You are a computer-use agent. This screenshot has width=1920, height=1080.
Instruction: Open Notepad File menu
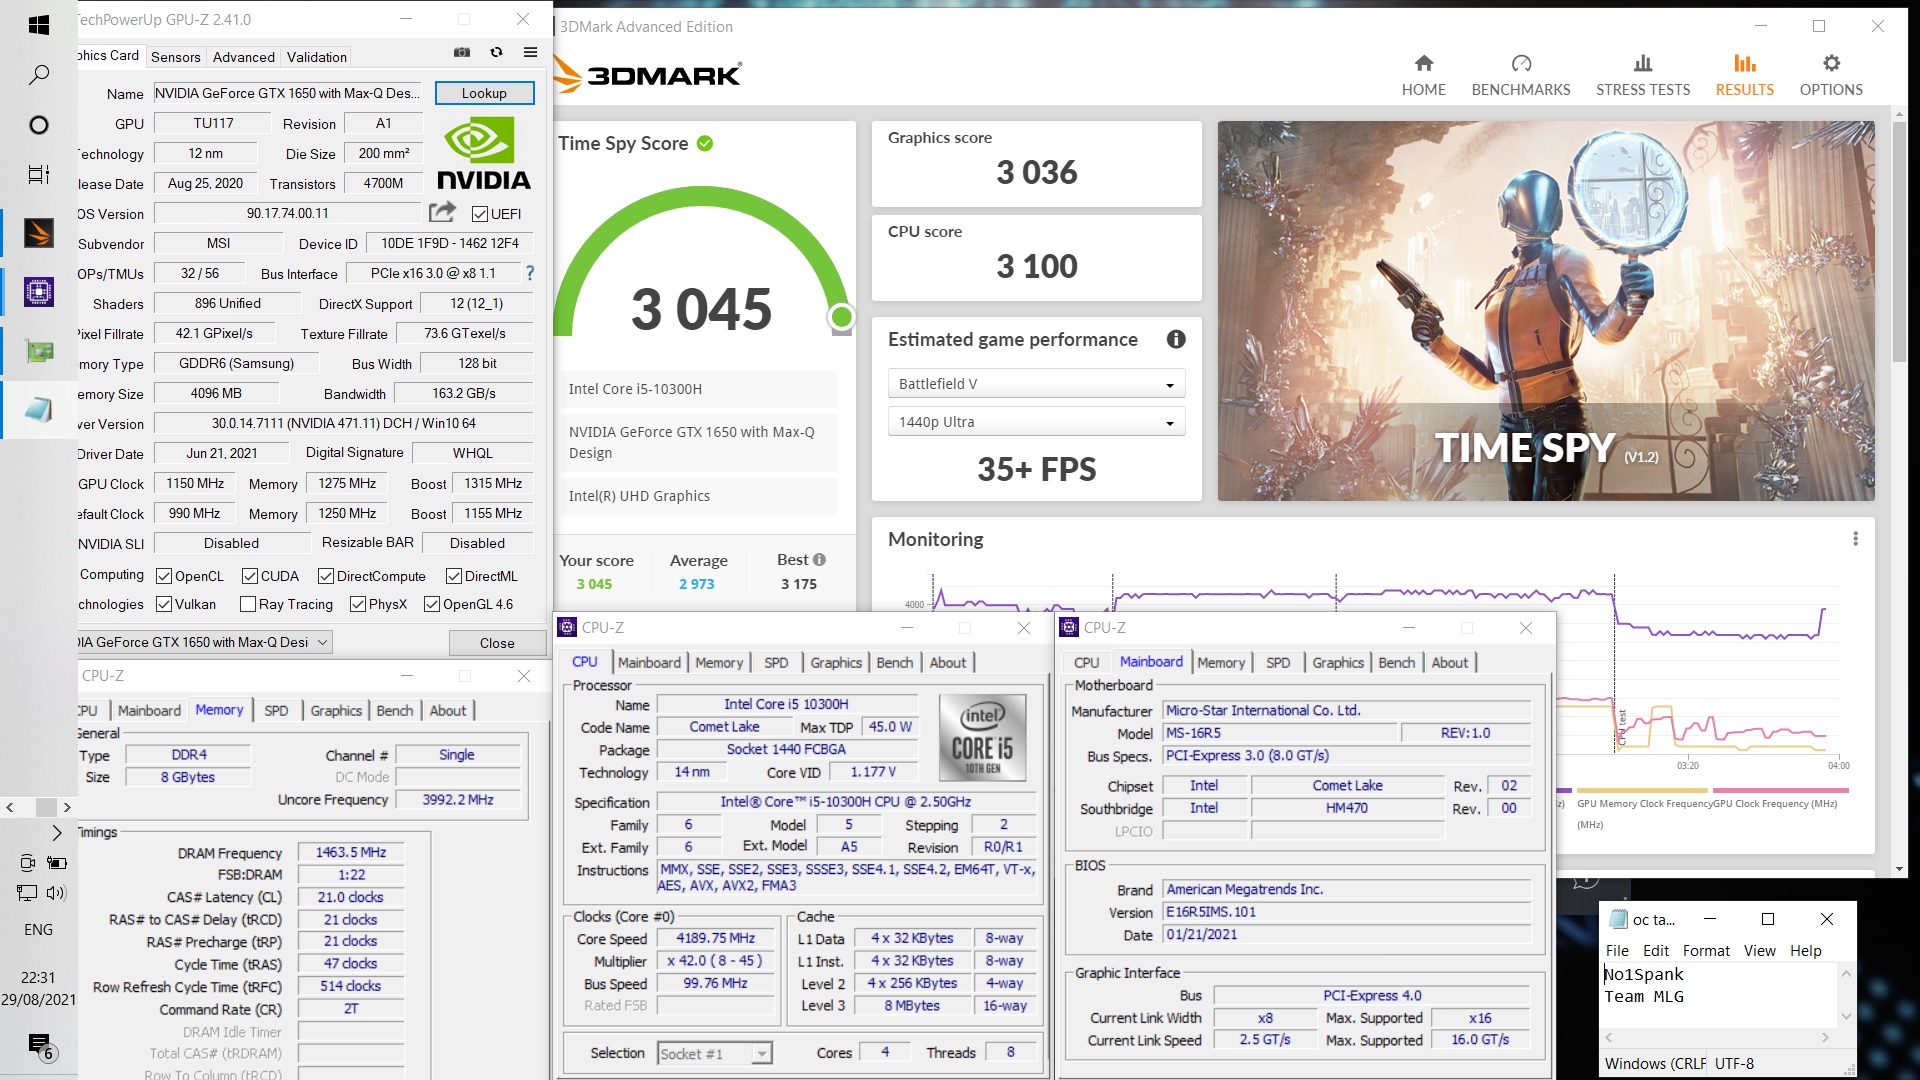pyautogui.click(x=1617, y=951)
